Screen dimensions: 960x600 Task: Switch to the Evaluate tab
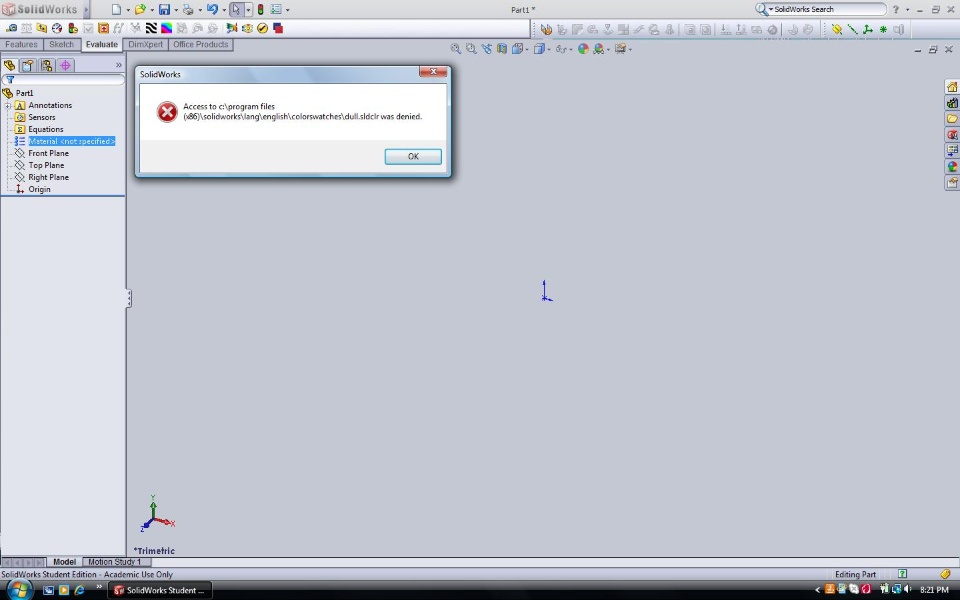(102, 45)
